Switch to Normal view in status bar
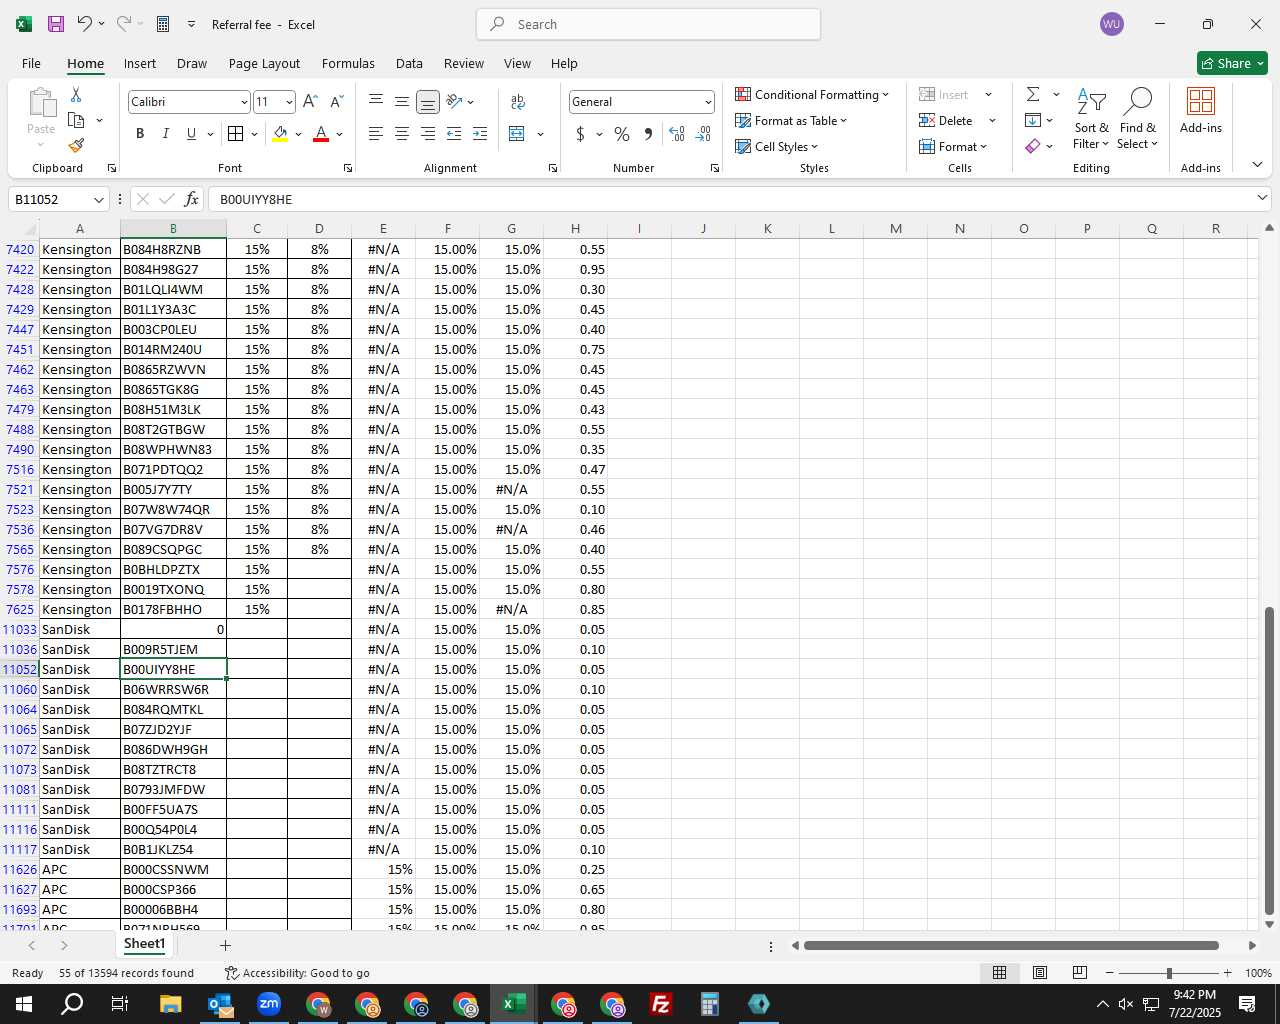The image size is (1280, 1024). point(999,973)
